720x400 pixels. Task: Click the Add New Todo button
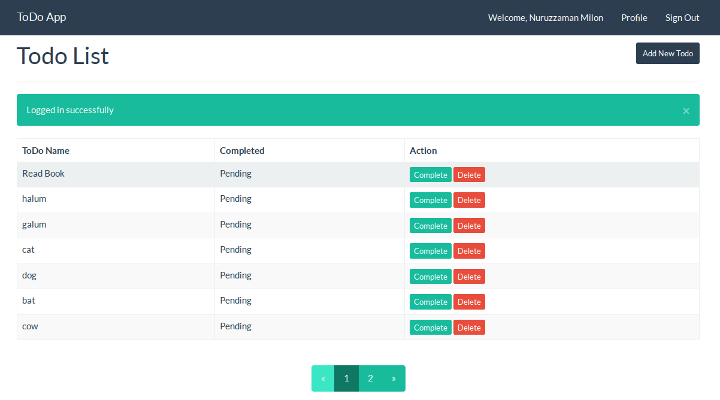pyautogui.click(x=667, y=54)
